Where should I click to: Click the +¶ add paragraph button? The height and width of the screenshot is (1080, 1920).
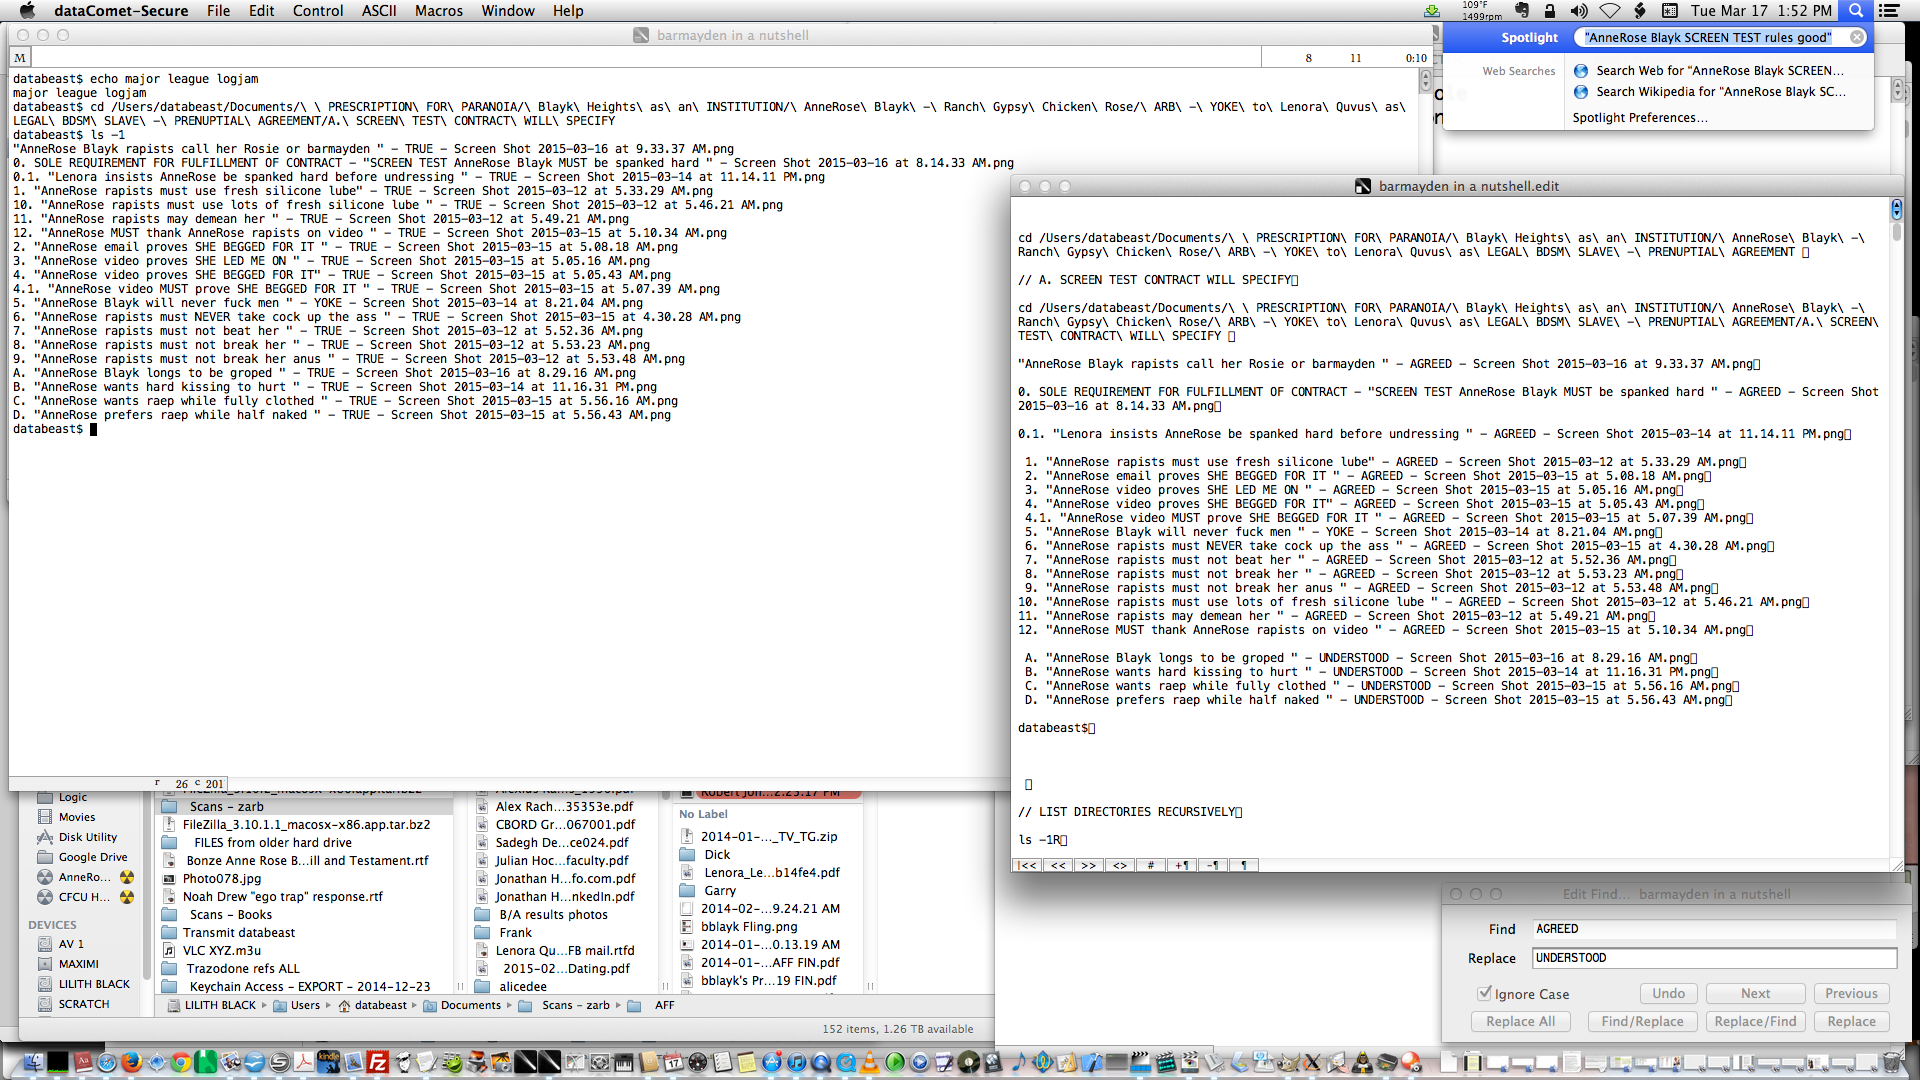[1182, 866]
